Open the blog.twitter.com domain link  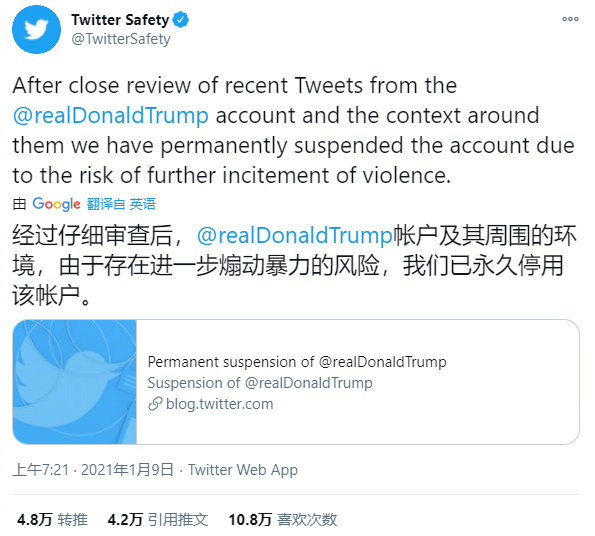coord(219,404)
